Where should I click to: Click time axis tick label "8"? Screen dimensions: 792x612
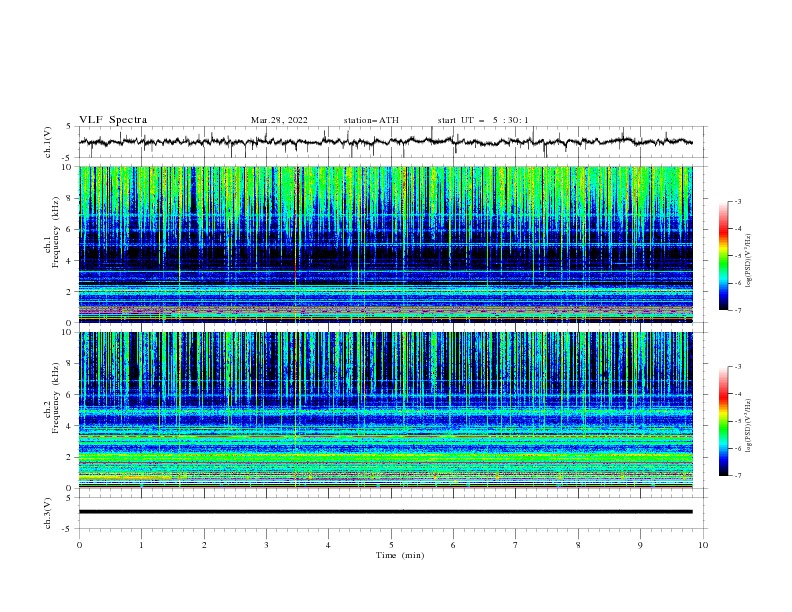pyautogui.click(x=578, y=545)
